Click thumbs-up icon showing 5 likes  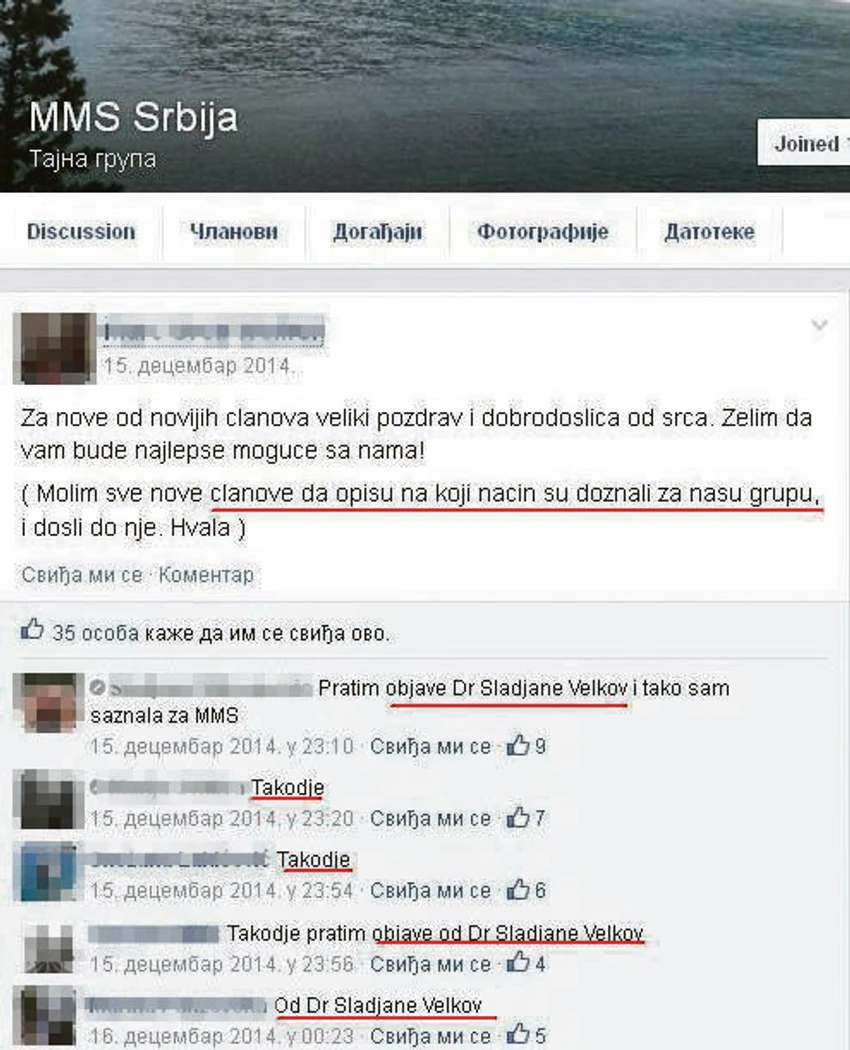tap(517, 1034)
